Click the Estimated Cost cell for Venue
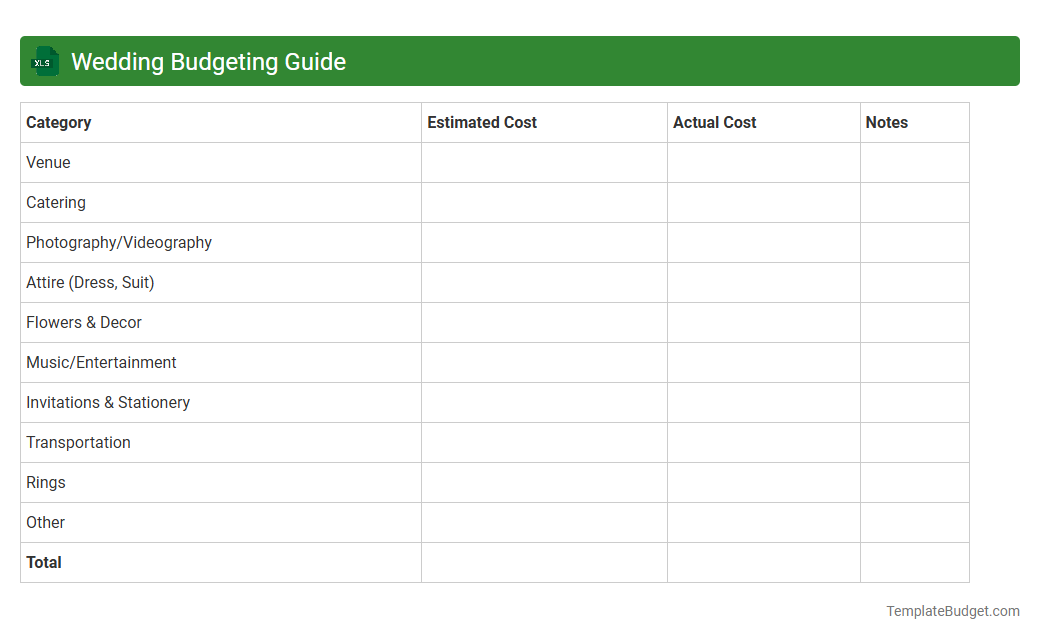The width and height of the screenshot is (1040, 640). coord(544,162)
